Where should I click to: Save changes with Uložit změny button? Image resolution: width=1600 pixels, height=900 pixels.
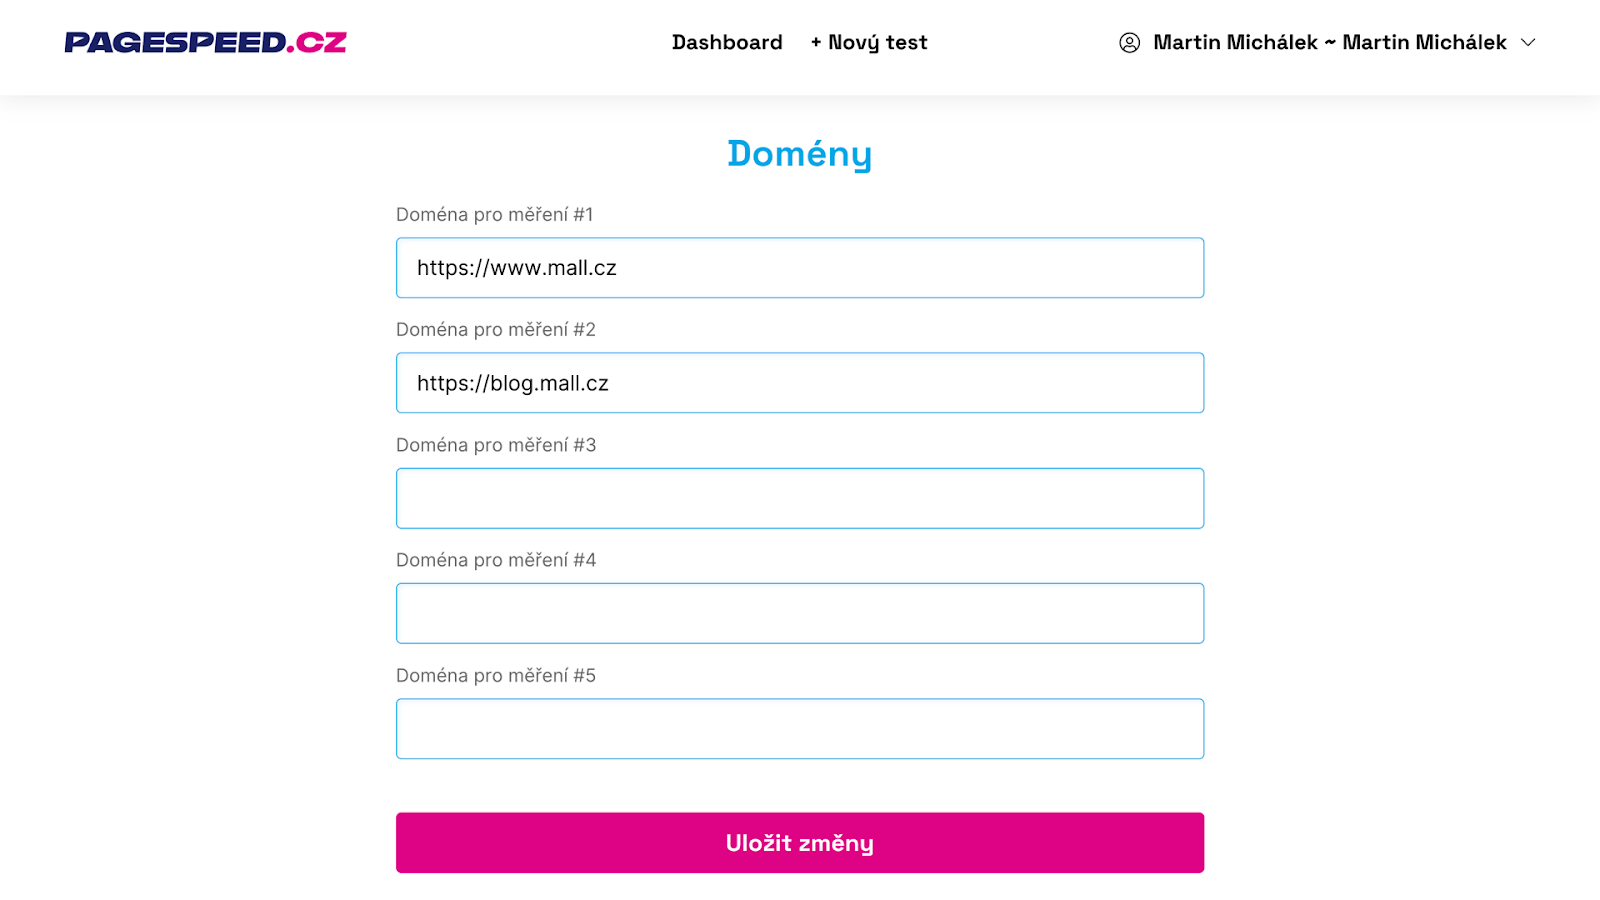click(x=799, y=842)
